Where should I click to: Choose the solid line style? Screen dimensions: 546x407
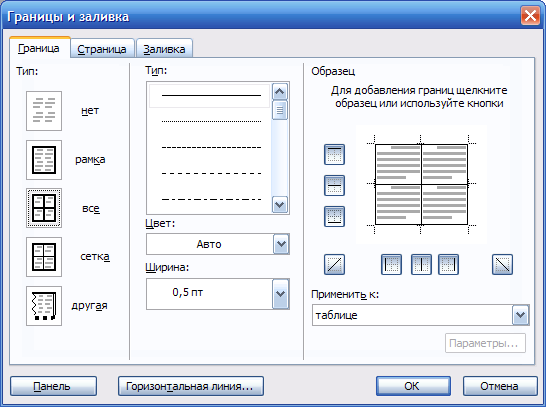tap(209, 95)
